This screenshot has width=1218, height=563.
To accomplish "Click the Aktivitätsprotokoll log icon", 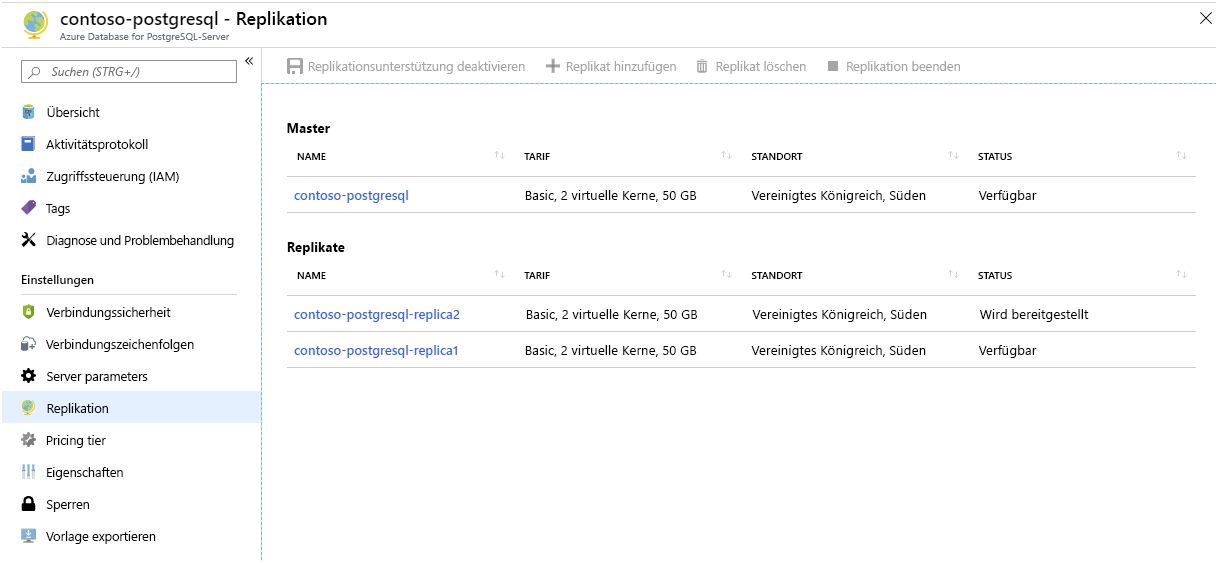I will coord(28,144).
